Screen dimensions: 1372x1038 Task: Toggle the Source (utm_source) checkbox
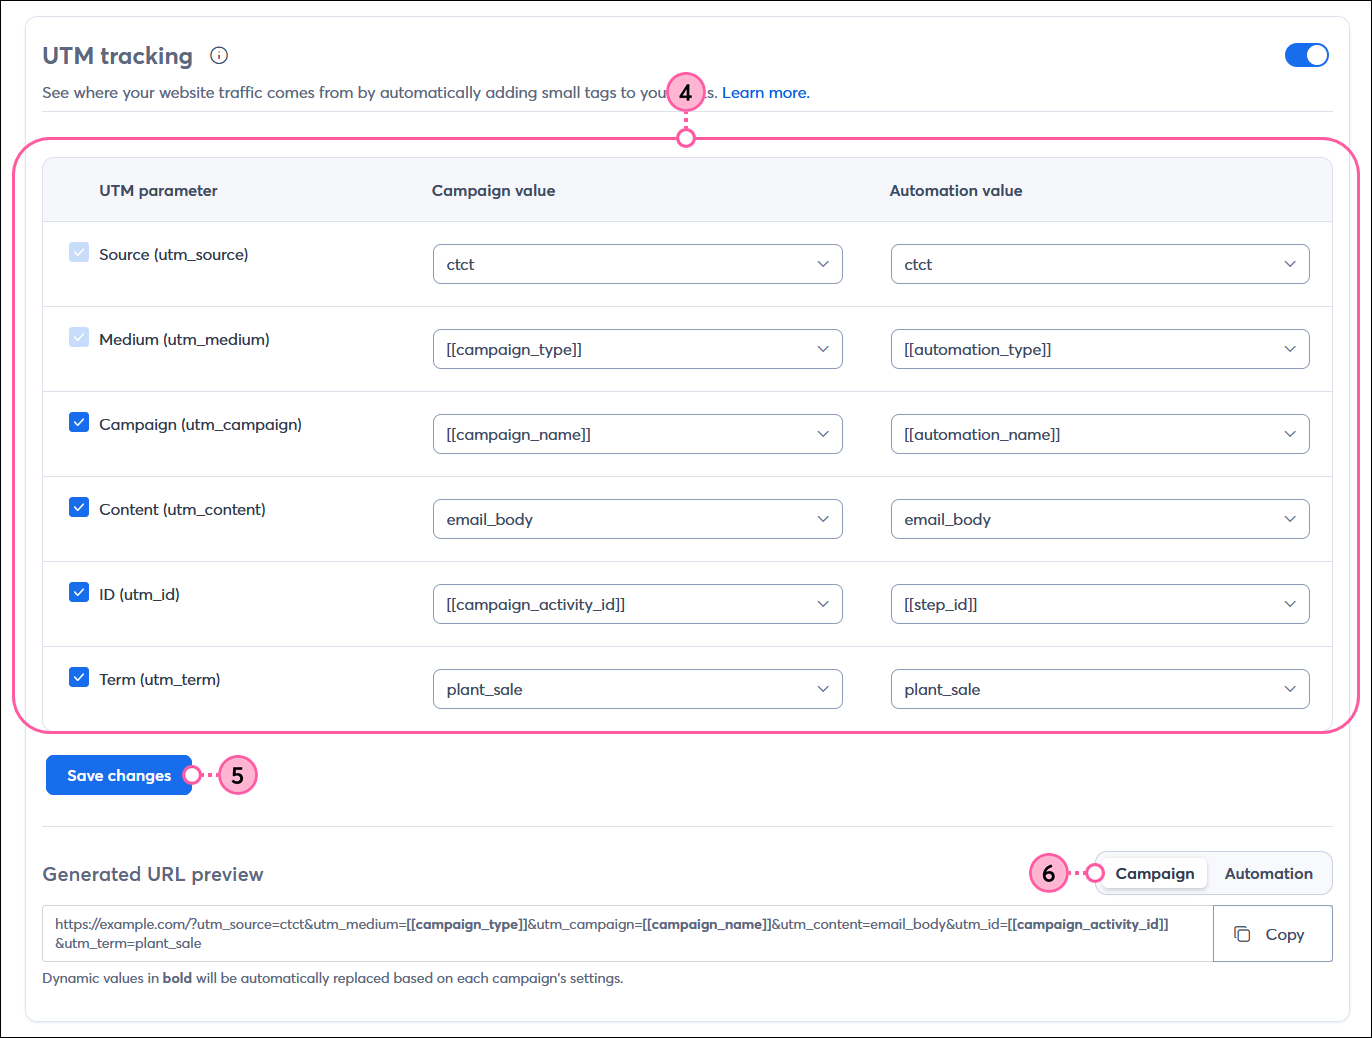(x=79, y=252)
